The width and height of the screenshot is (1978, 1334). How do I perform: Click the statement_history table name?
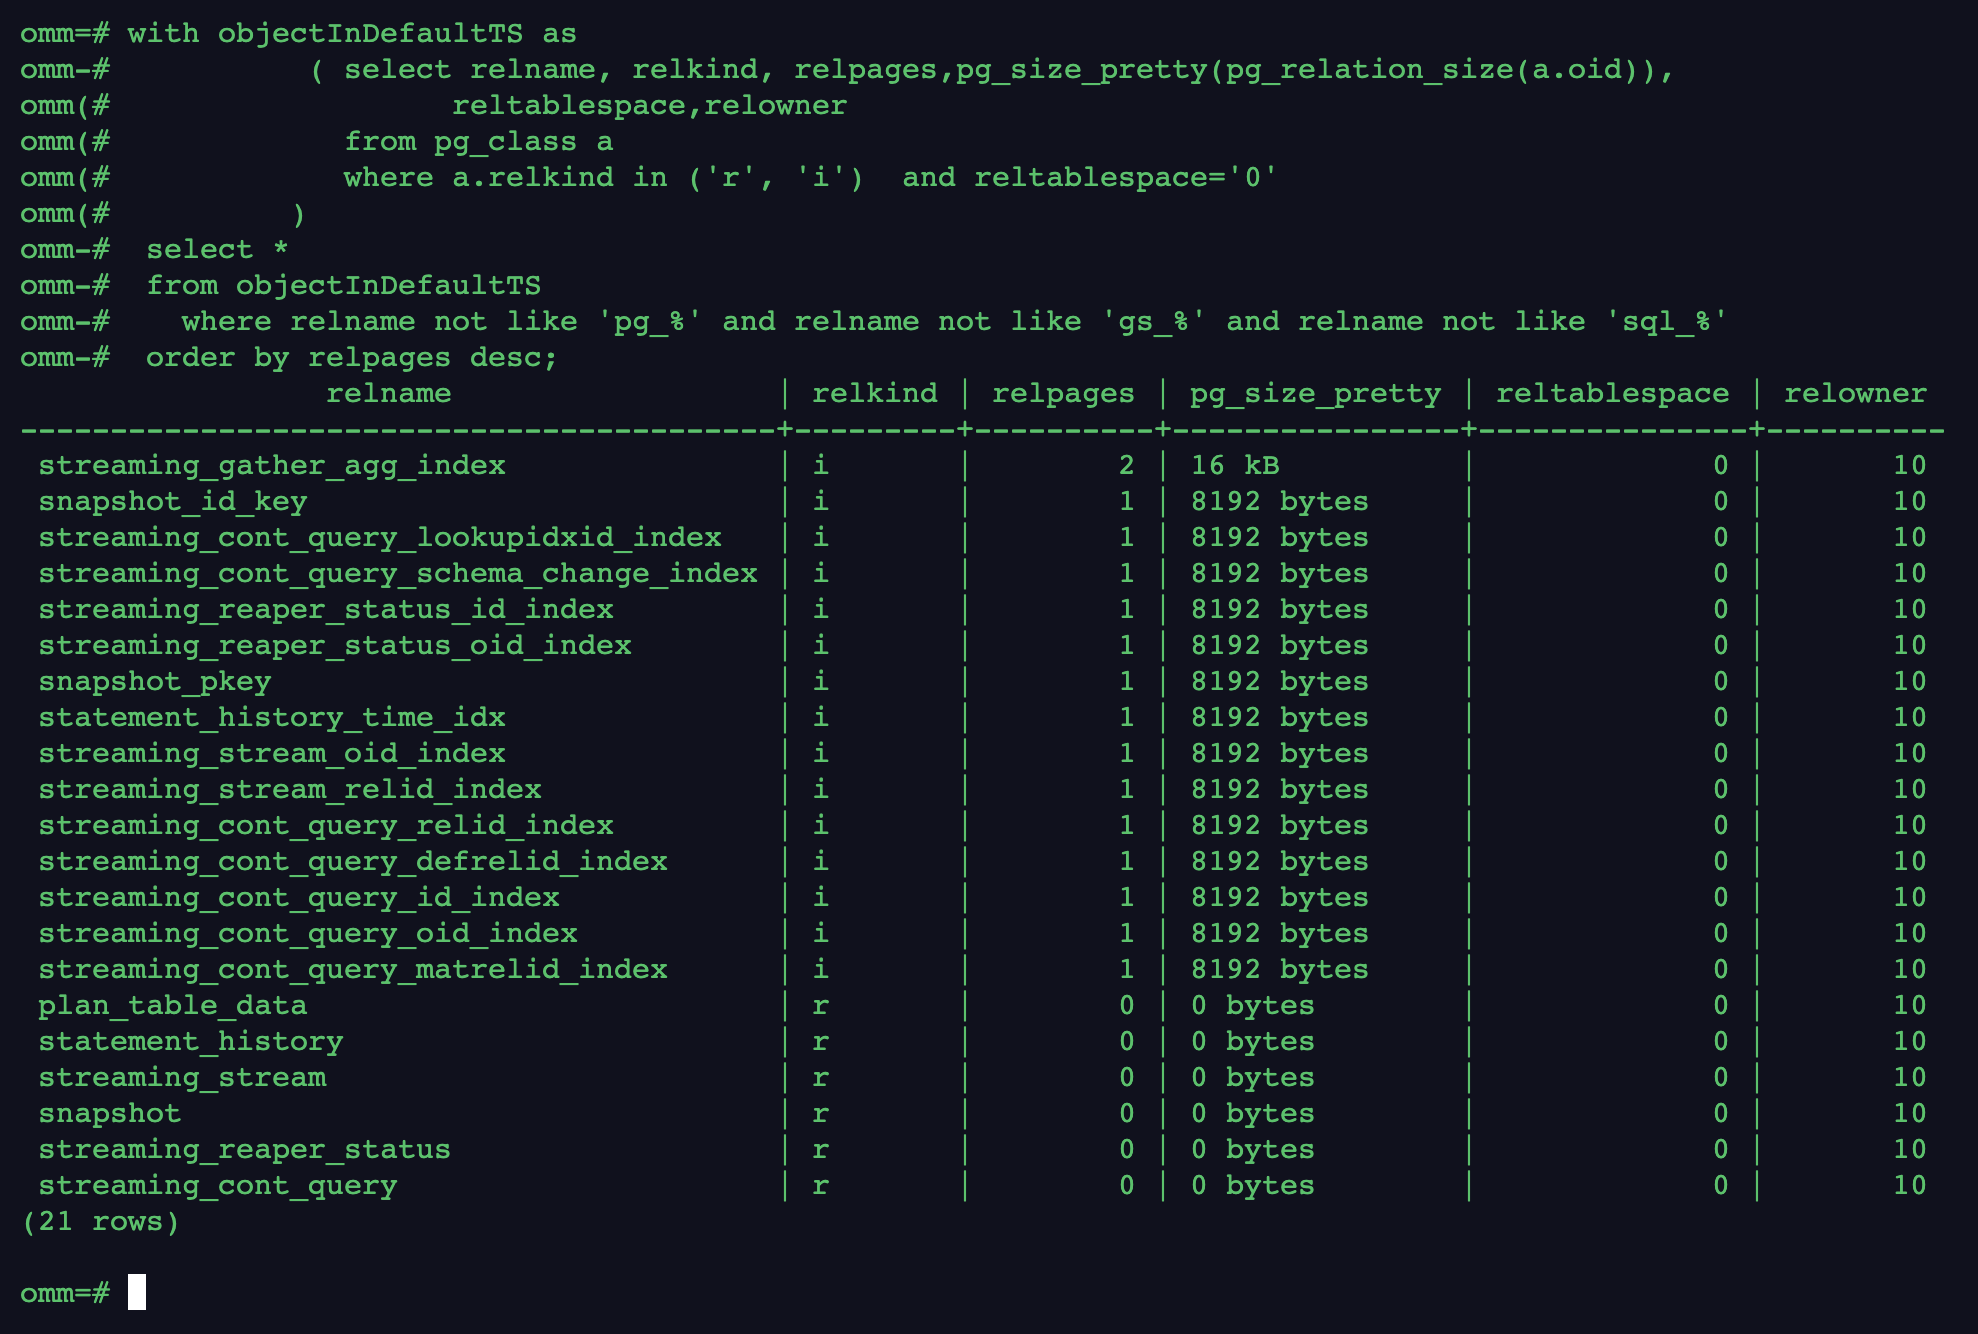pos(191,1042)
